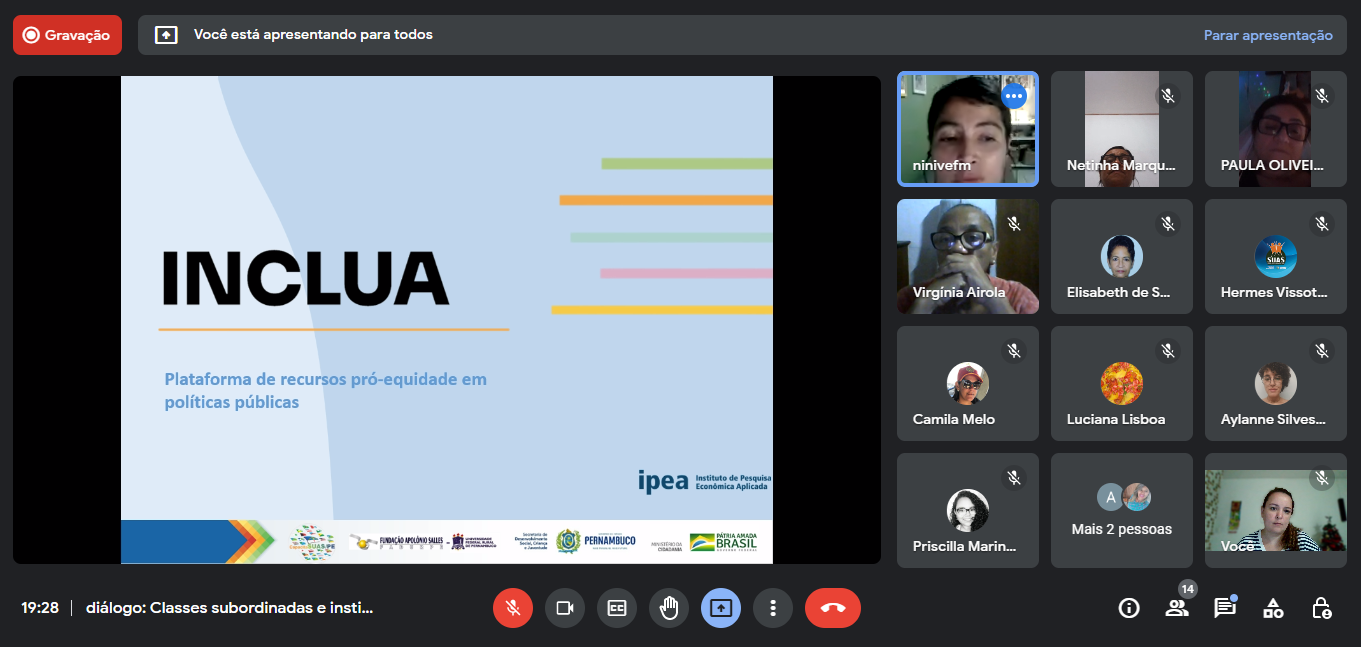Viewport: 1361px width, 647px height.
Task: Toggle the camera on or off
Action: [564, 608]
